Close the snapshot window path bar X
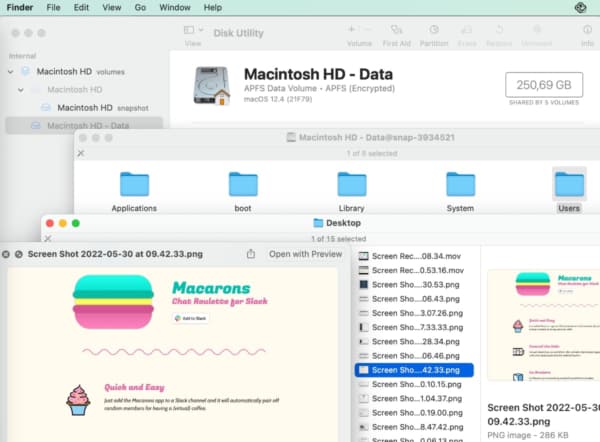 point(81,153)
